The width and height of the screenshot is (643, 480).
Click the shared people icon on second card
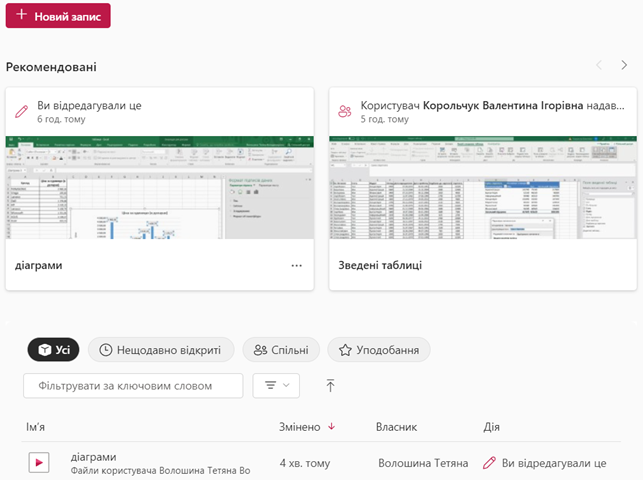click(x=345, y=111)
